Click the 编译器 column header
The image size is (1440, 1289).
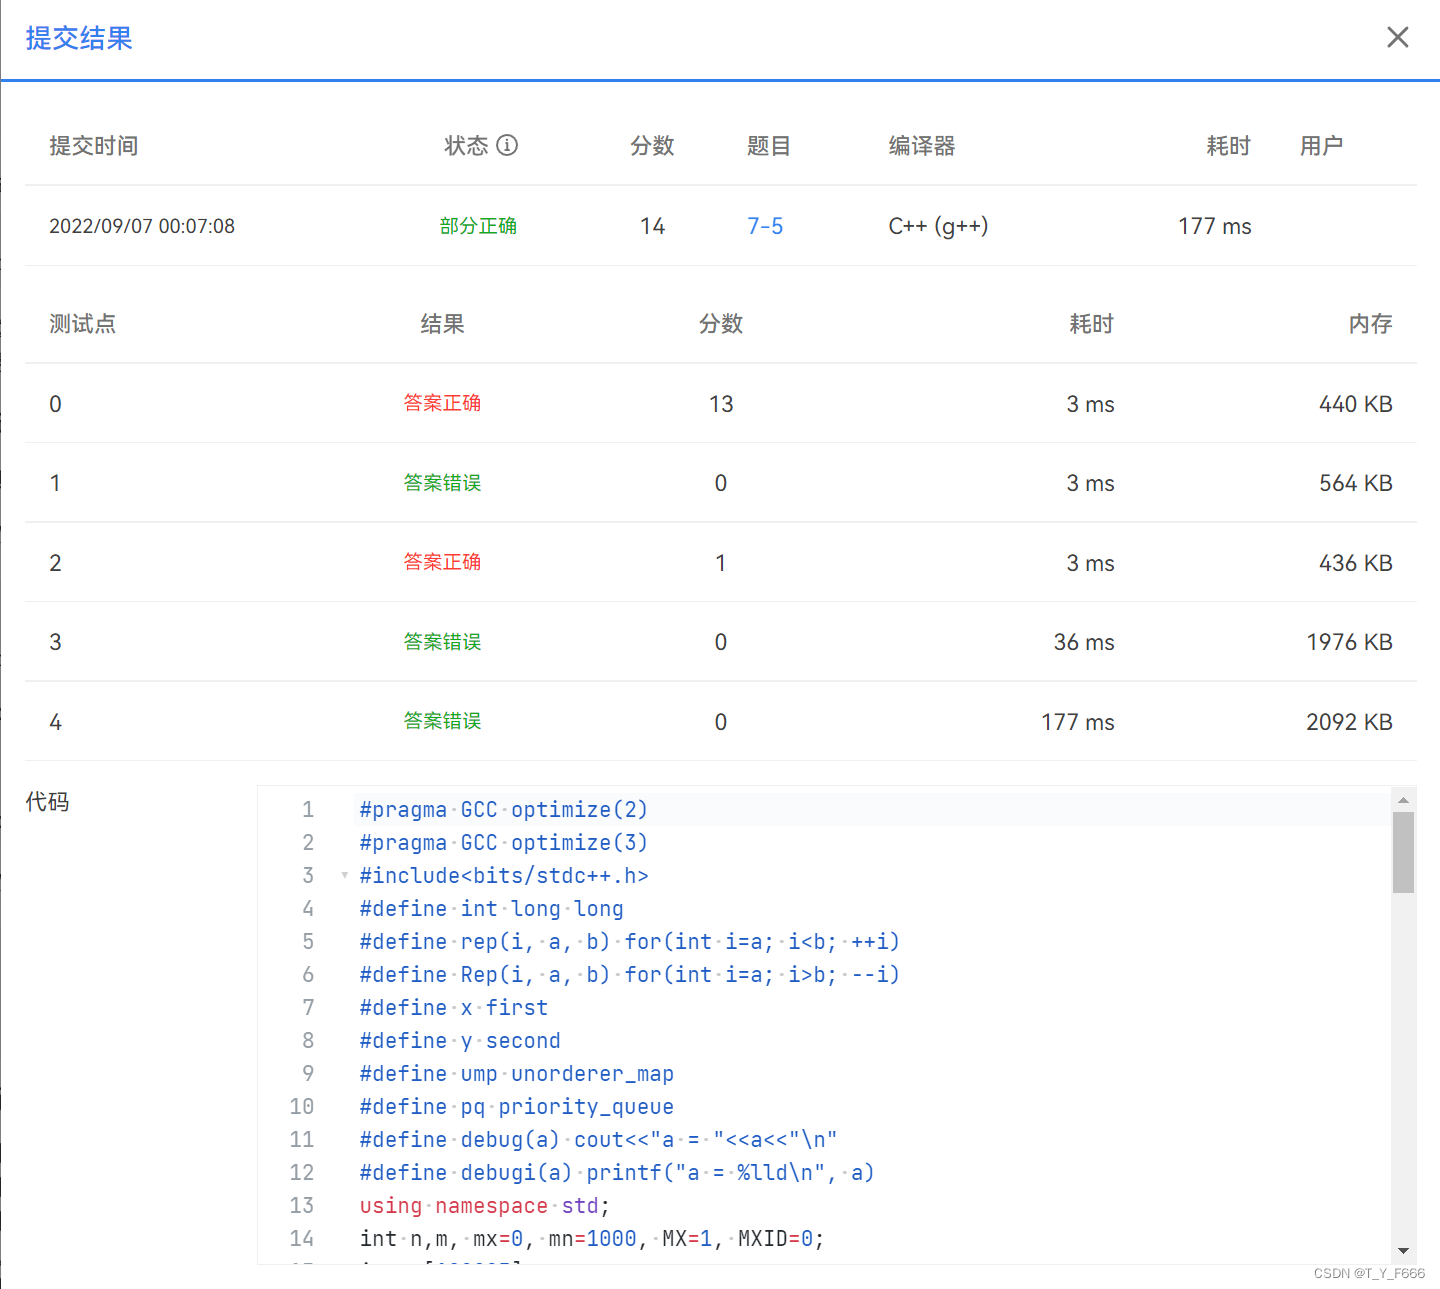921,146
